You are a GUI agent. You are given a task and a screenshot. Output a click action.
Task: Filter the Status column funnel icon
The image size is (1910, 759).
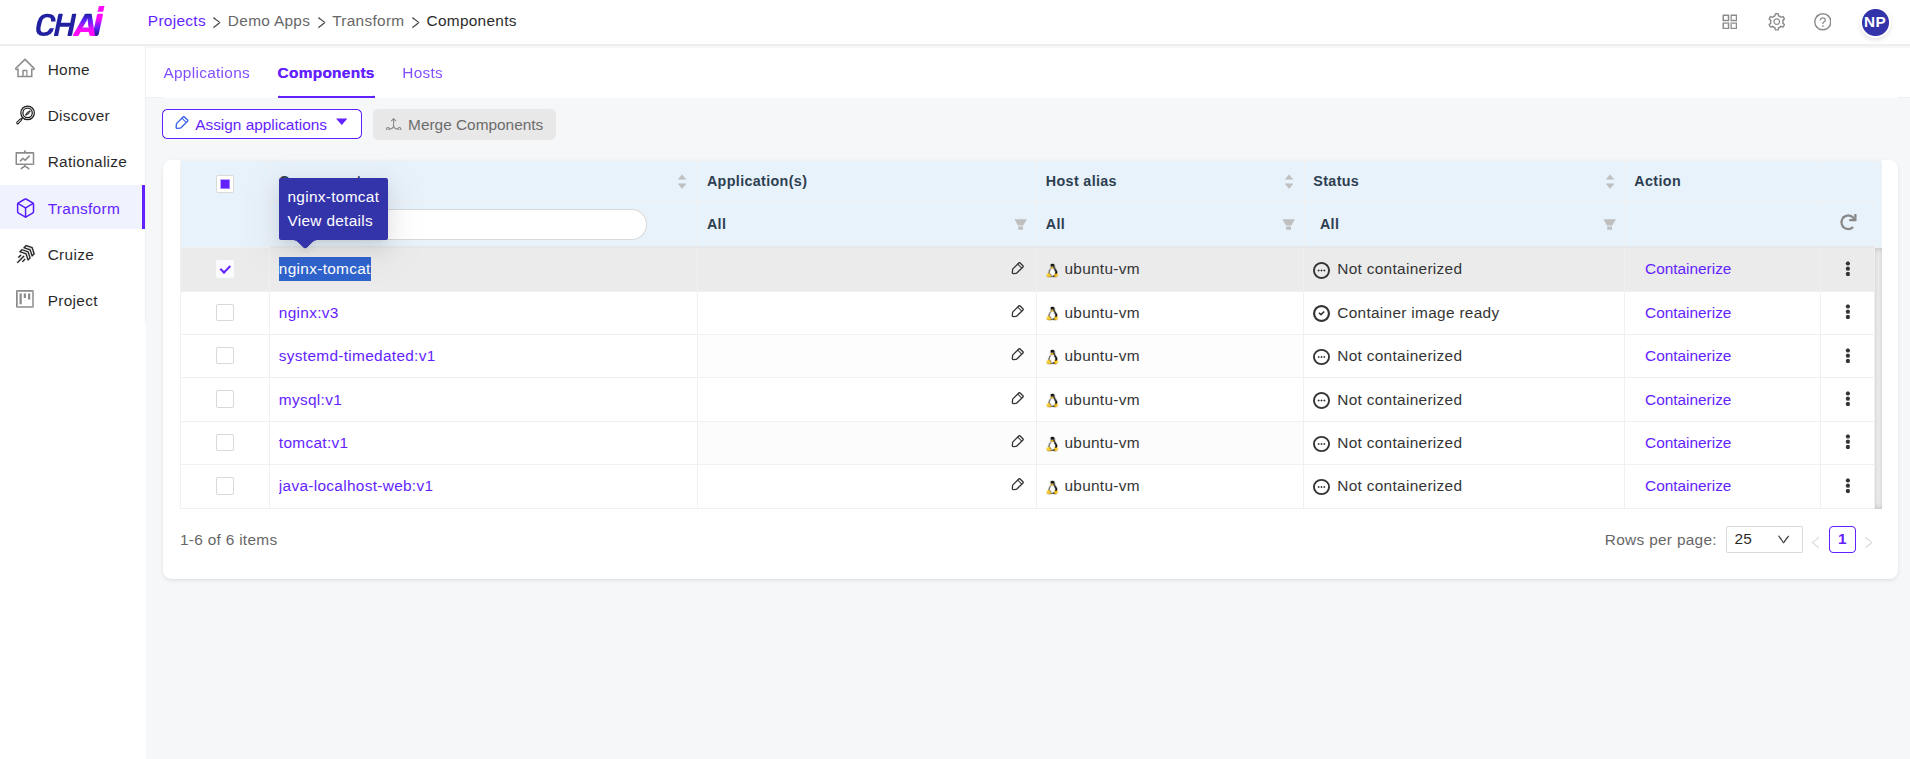1609,225
